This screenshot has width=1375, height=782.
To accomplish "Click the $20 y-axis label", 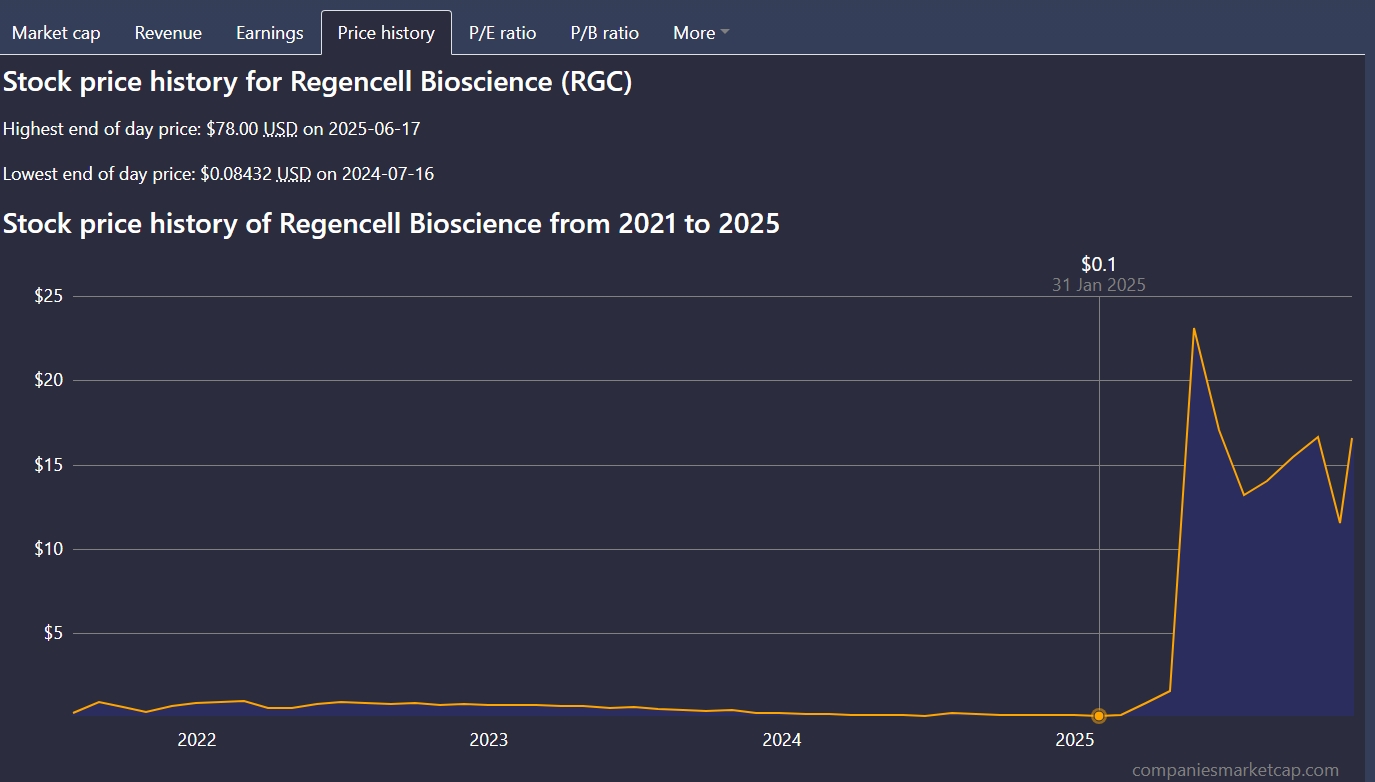I will click(49, 380).
